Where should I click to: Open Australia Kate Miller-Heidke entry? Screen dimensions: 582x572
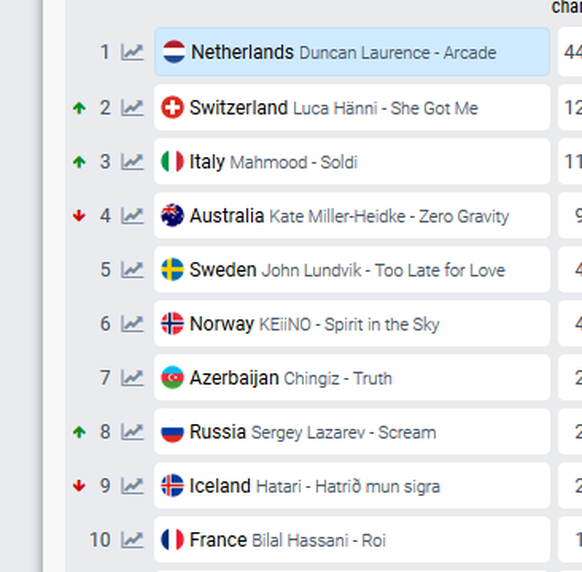click(x=352, y=216)
